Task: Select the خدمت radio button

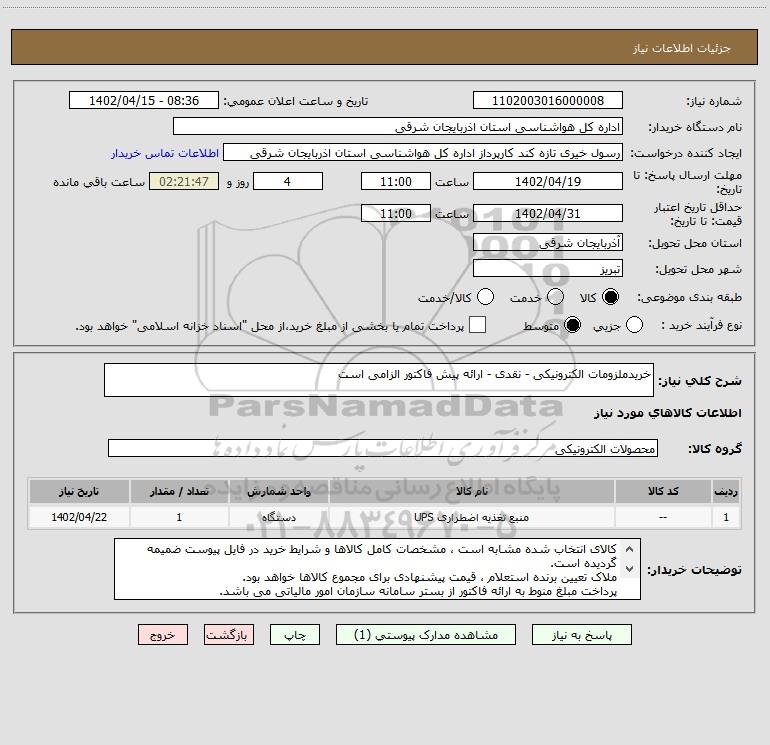Action: pos(555,297)
